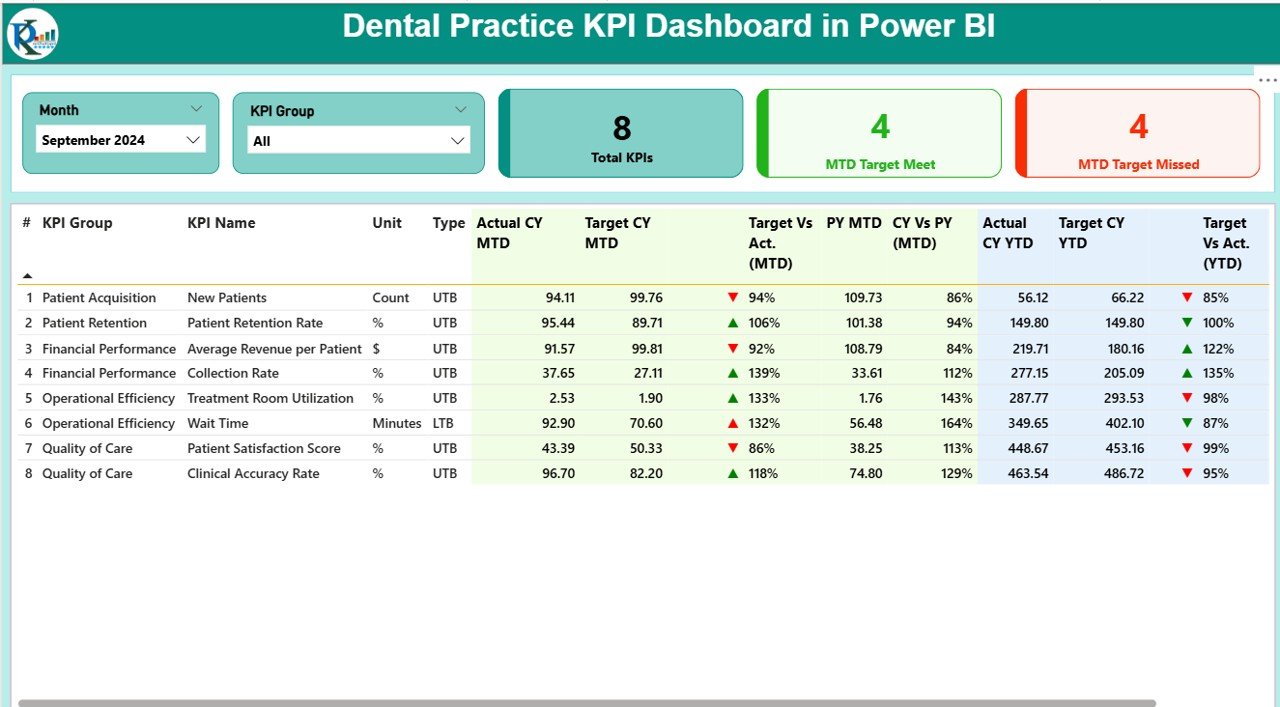Sort by KPI Name column header

pos(221,223)
